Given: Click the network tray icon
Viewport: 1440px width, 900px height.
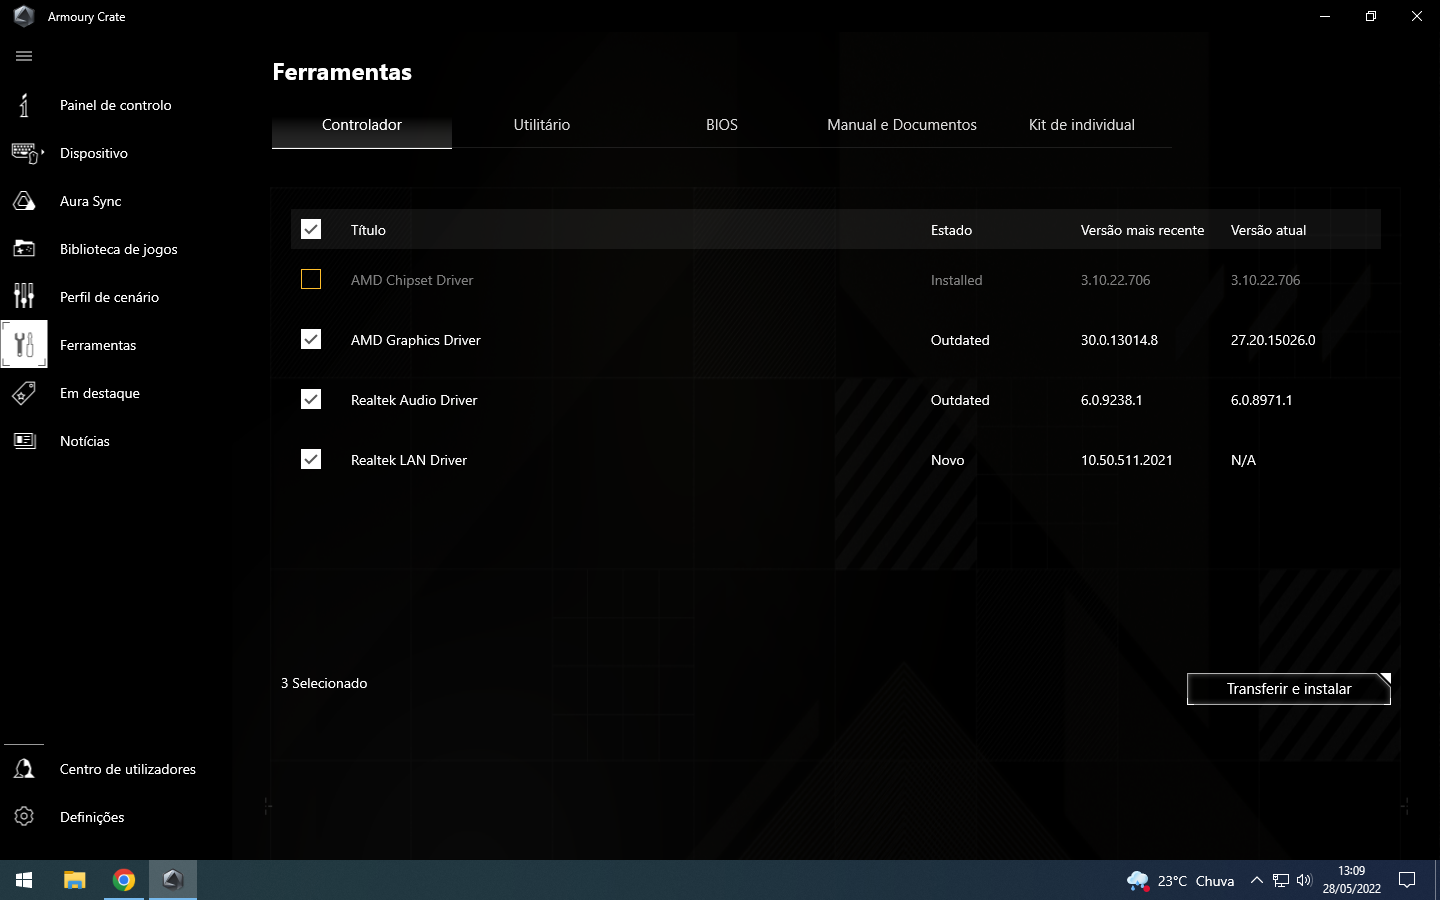Looking at the screenshot, I should click(x=1281, y=881).
